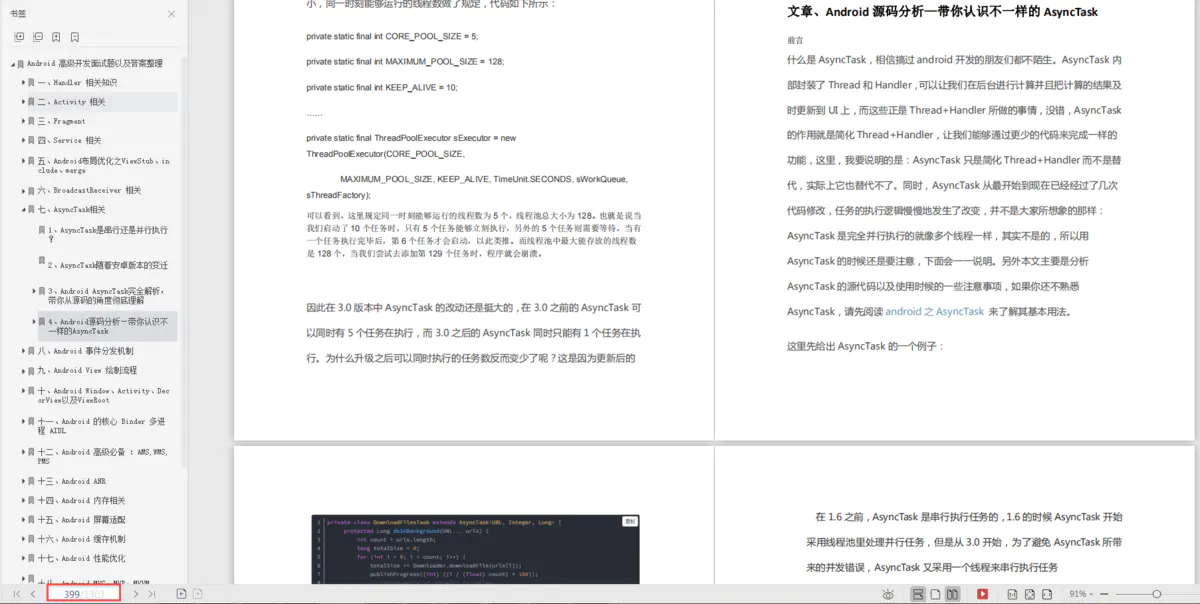Image resolution: width=1200 pixels, height=604 pixels.
Task: Open bookmark 十五、Android 屏幕适配
Action: coord(81,520)
